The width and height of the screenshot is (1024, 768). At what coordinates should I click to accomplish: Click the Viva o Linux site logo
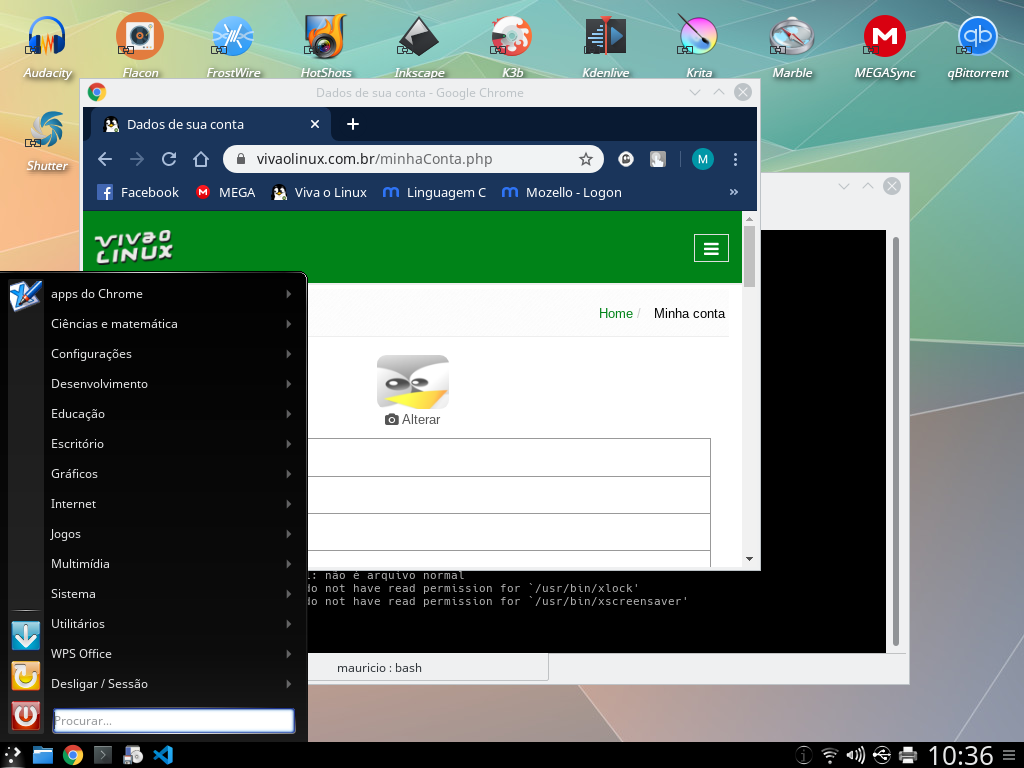[134, 247]
